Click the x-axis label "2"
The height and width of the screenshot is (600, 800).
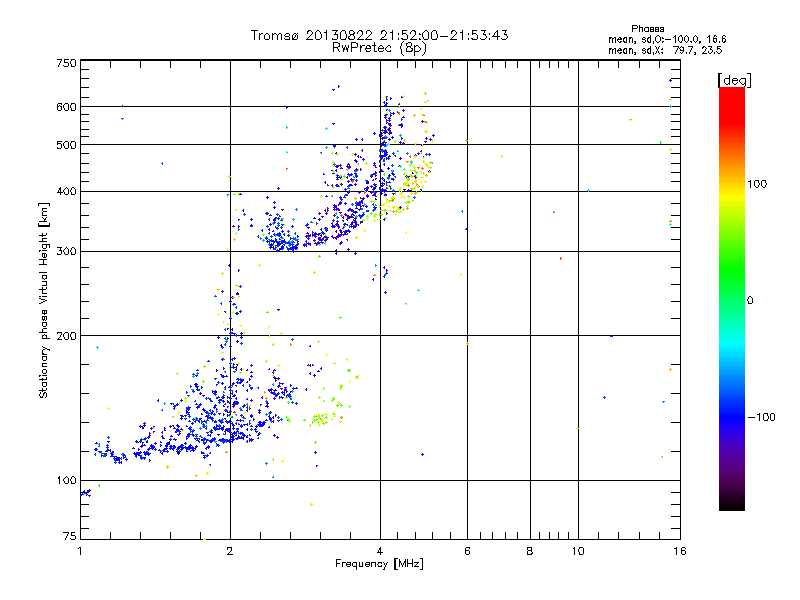click(x=230, y=551)
